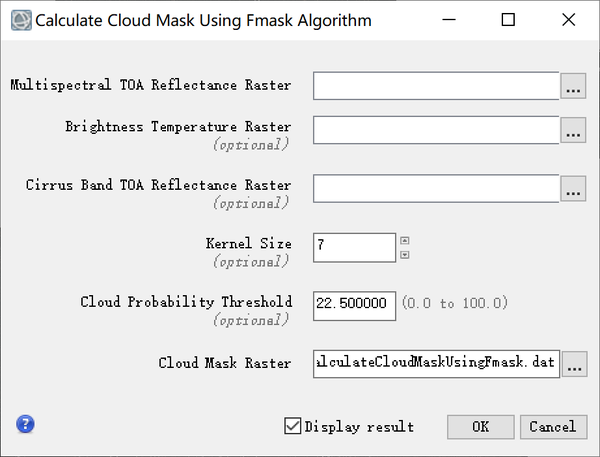Maximize the Calculate Cloud Mask dialog
Viewport: 600px width, 457px height.
508,20
